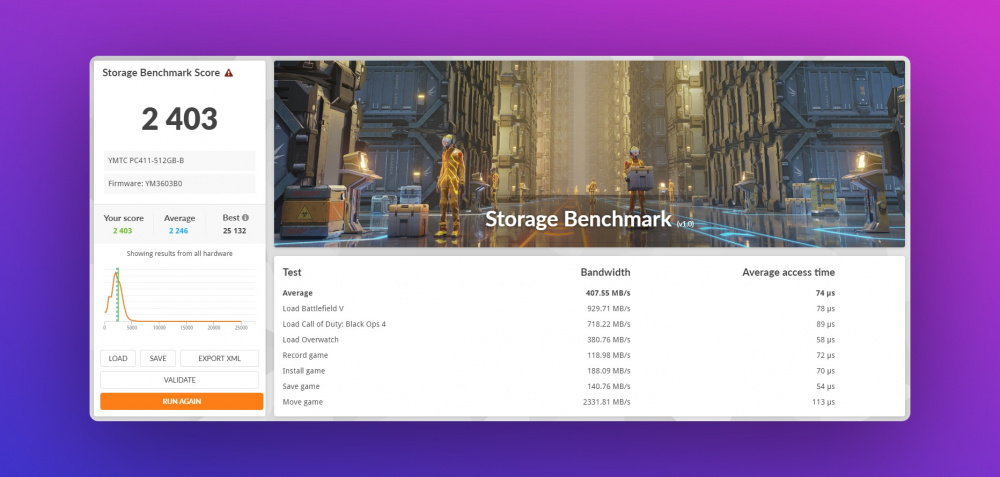Image resolution: width=1000 pixels, height=477 pixels.
Task: Click the 188.09 MB/s bandwidth value
Action: pos(608,371)
